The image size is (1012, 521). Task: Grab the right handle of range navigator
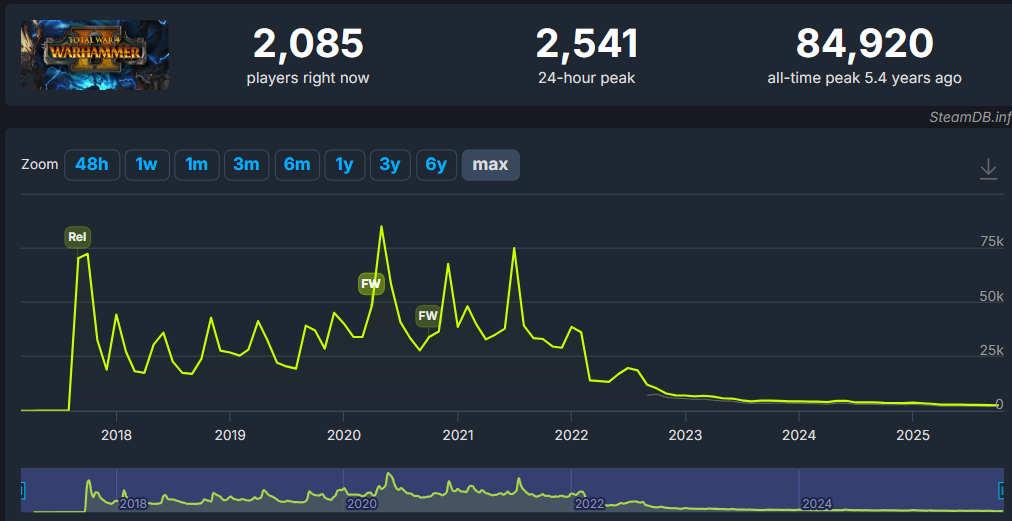[x=1002, y=492]
